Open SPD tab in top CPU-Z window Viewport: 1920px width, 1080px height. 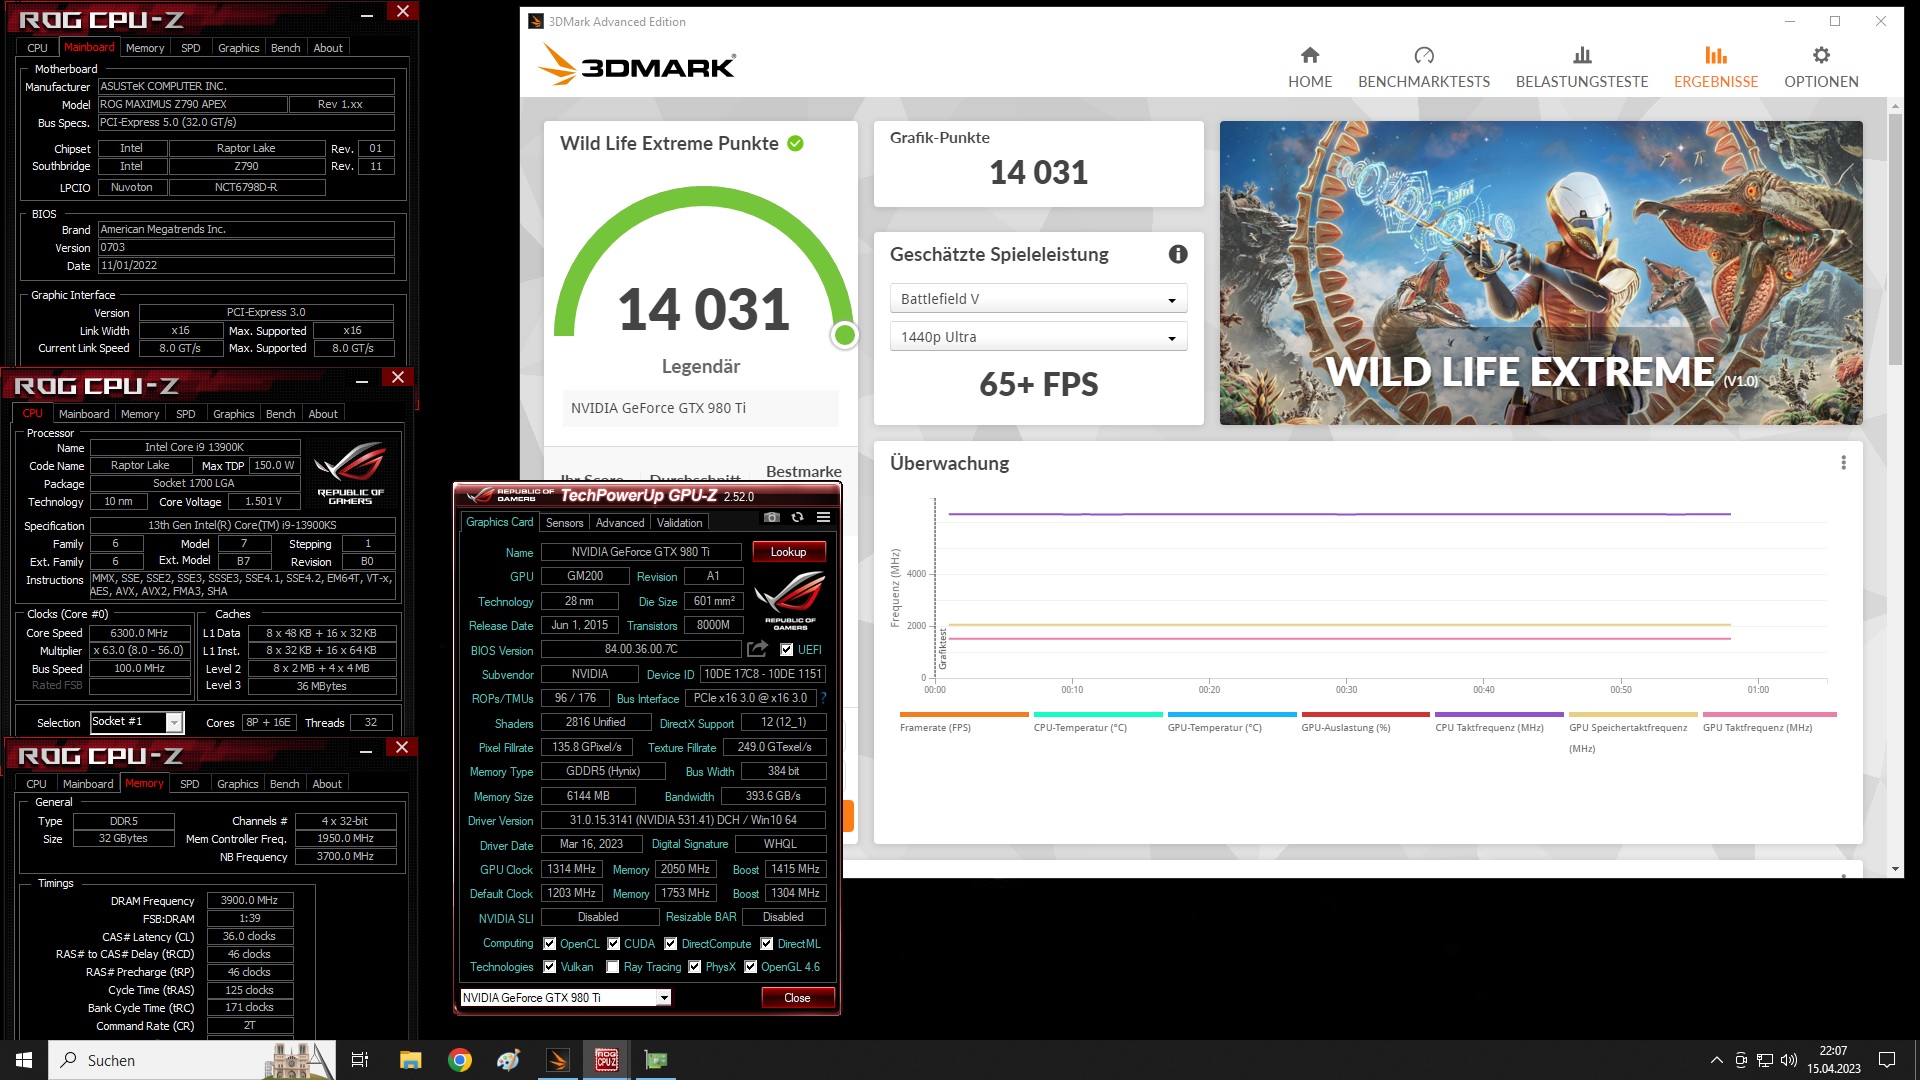click(190, 48)
